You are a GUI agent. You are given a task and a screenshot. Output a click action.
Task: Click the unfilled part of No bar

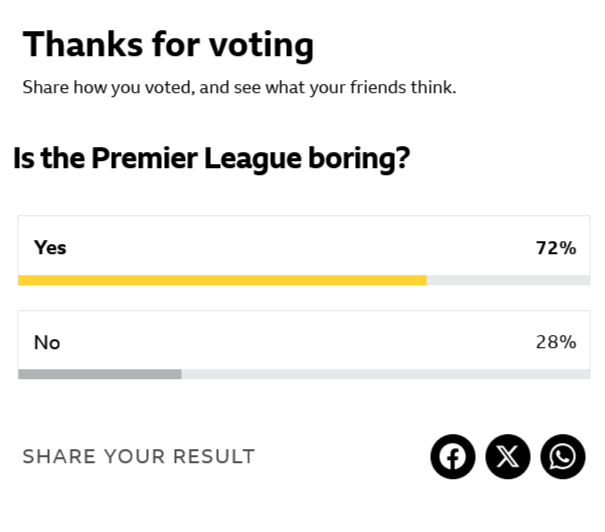(x=386, y=374)
